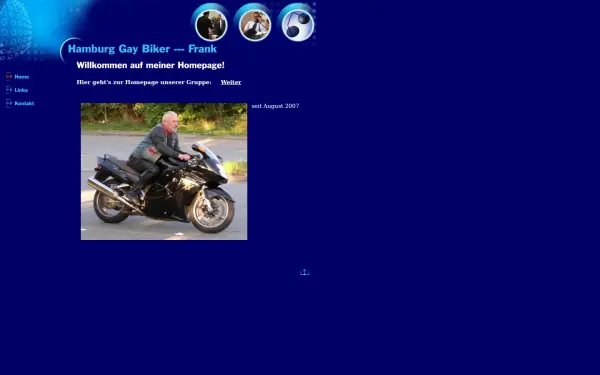Open the Kontakt page
The width and height of the screenshot is (600, 375).
pos(24,103)
